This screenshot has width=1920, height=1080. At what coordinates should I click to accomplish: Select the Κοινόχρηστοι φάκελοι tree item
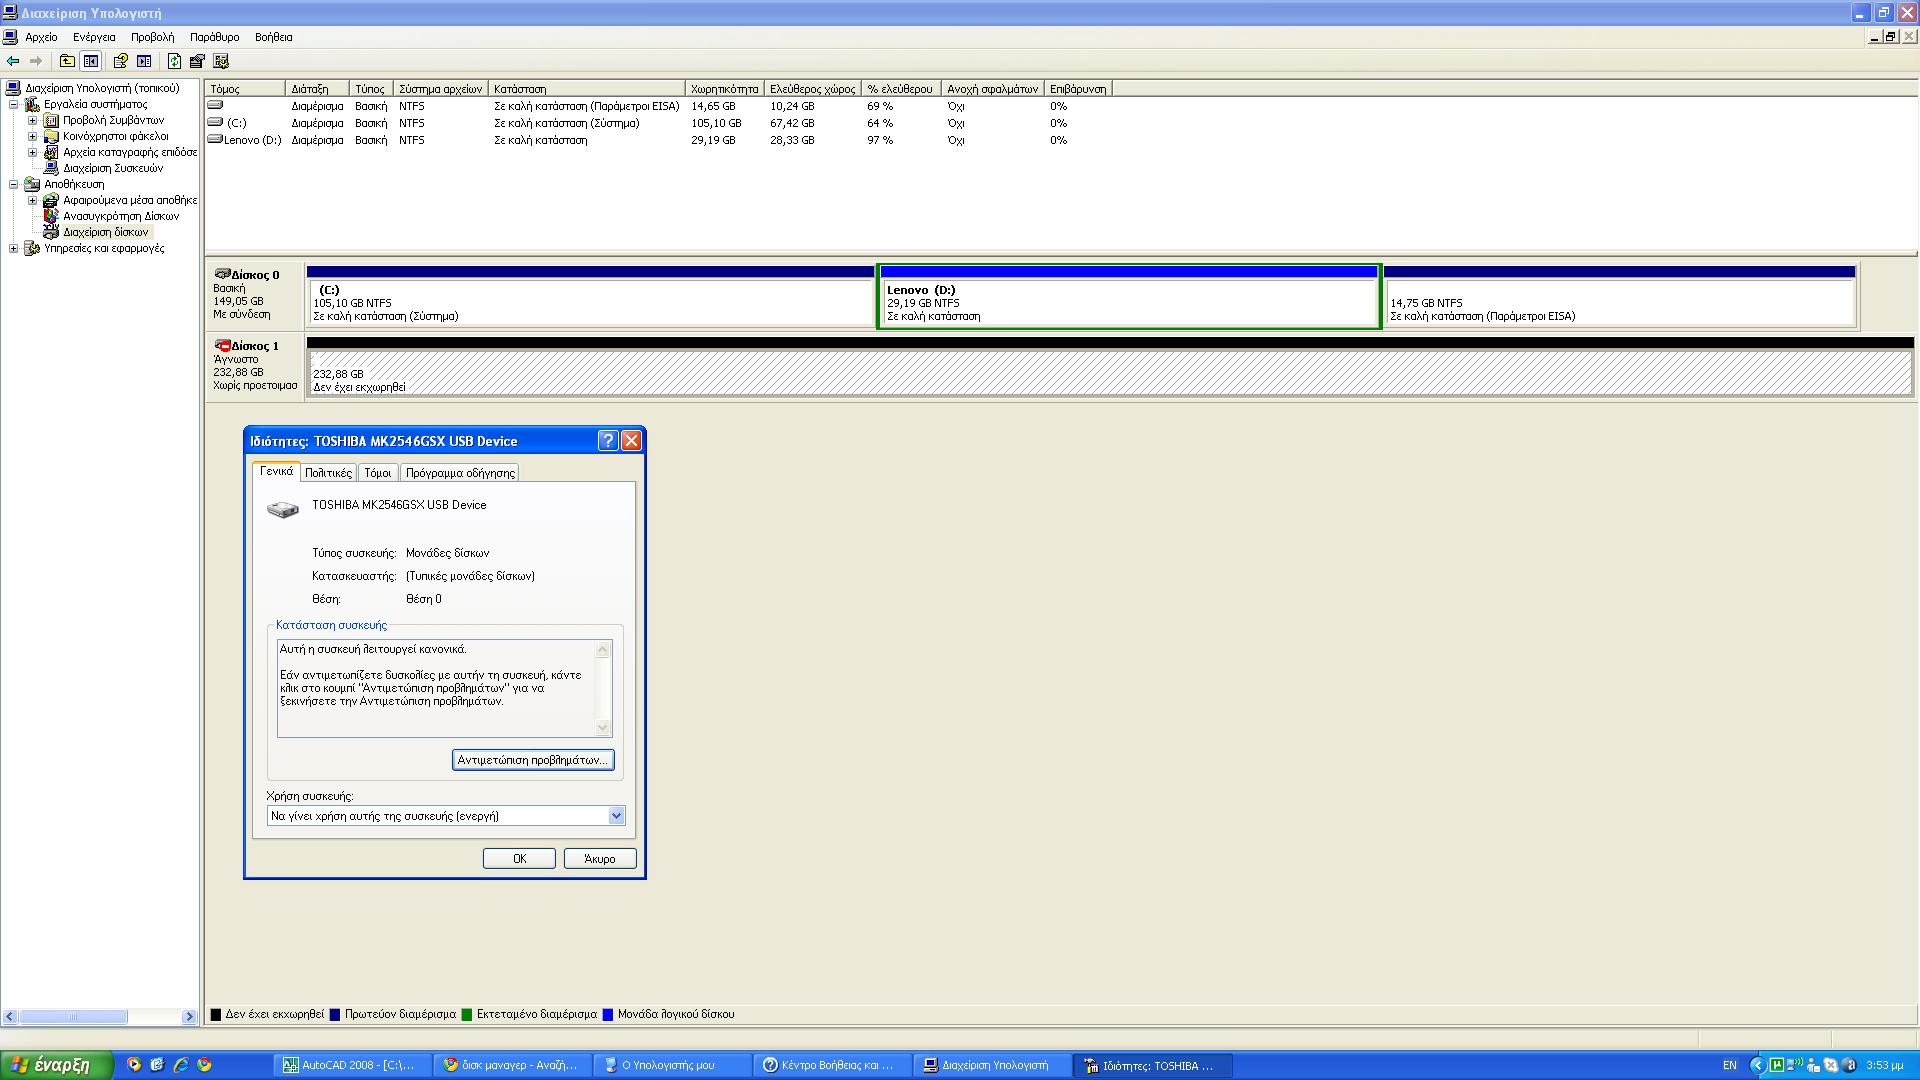(x=115, y=136)
